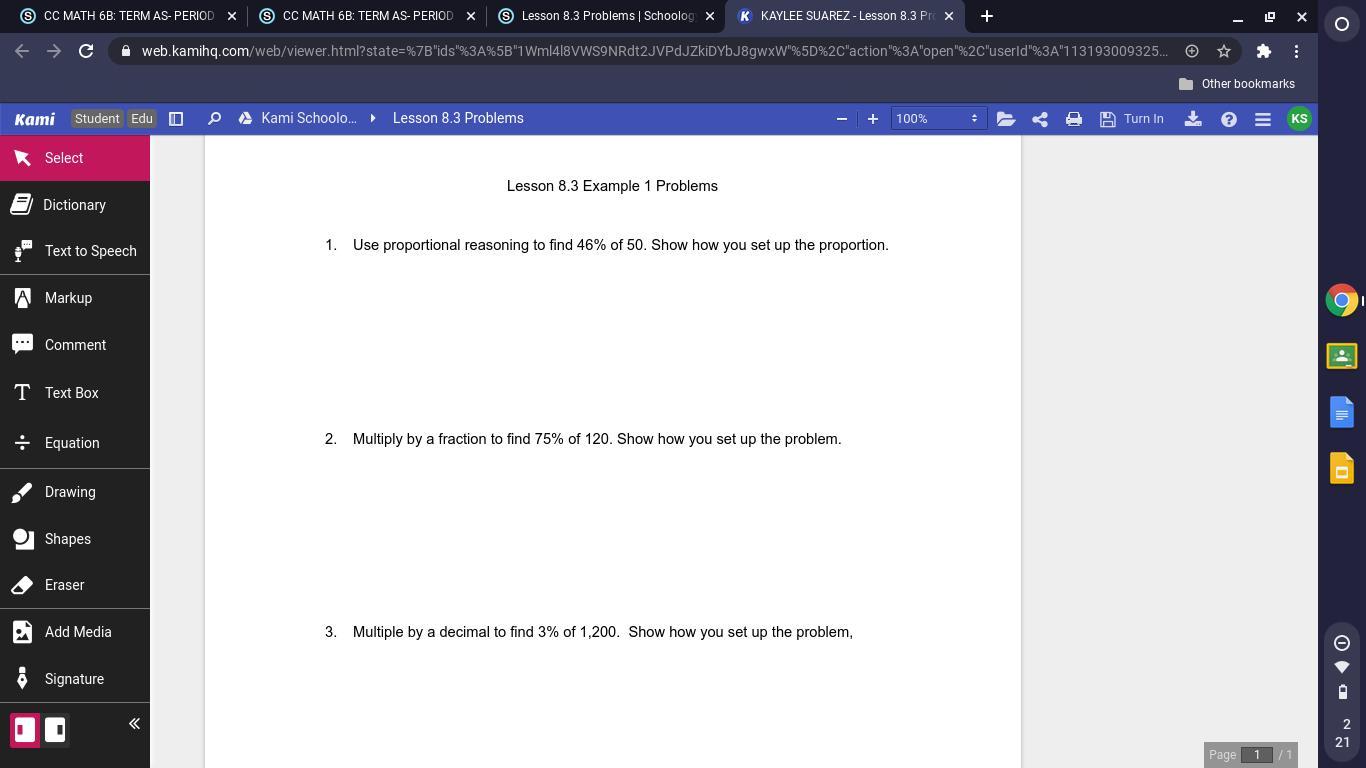Open the Text to Speech tool

(x=74, y=251)
